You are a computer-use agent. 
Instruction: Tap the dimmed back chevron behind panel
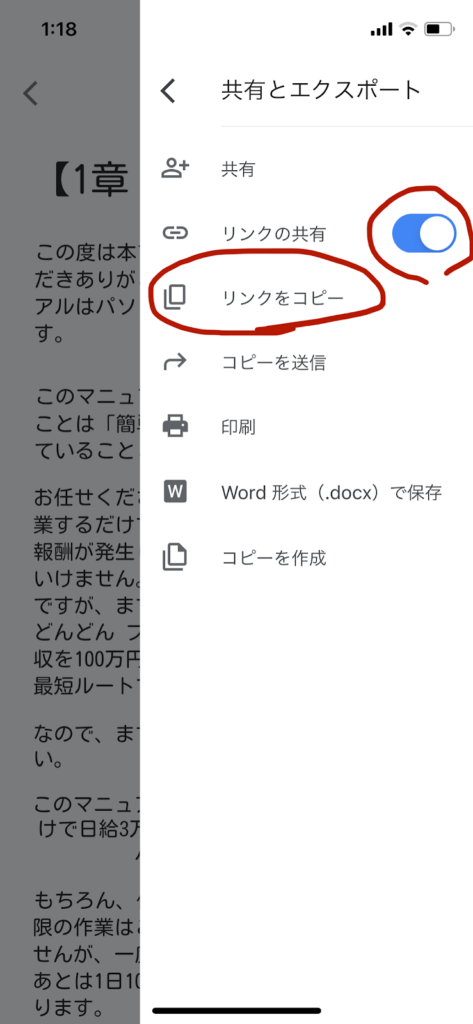31,93
